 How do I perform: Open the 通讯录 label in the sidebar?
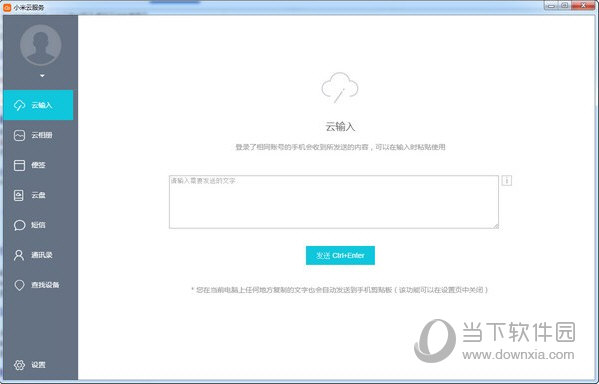pos(42,255)
